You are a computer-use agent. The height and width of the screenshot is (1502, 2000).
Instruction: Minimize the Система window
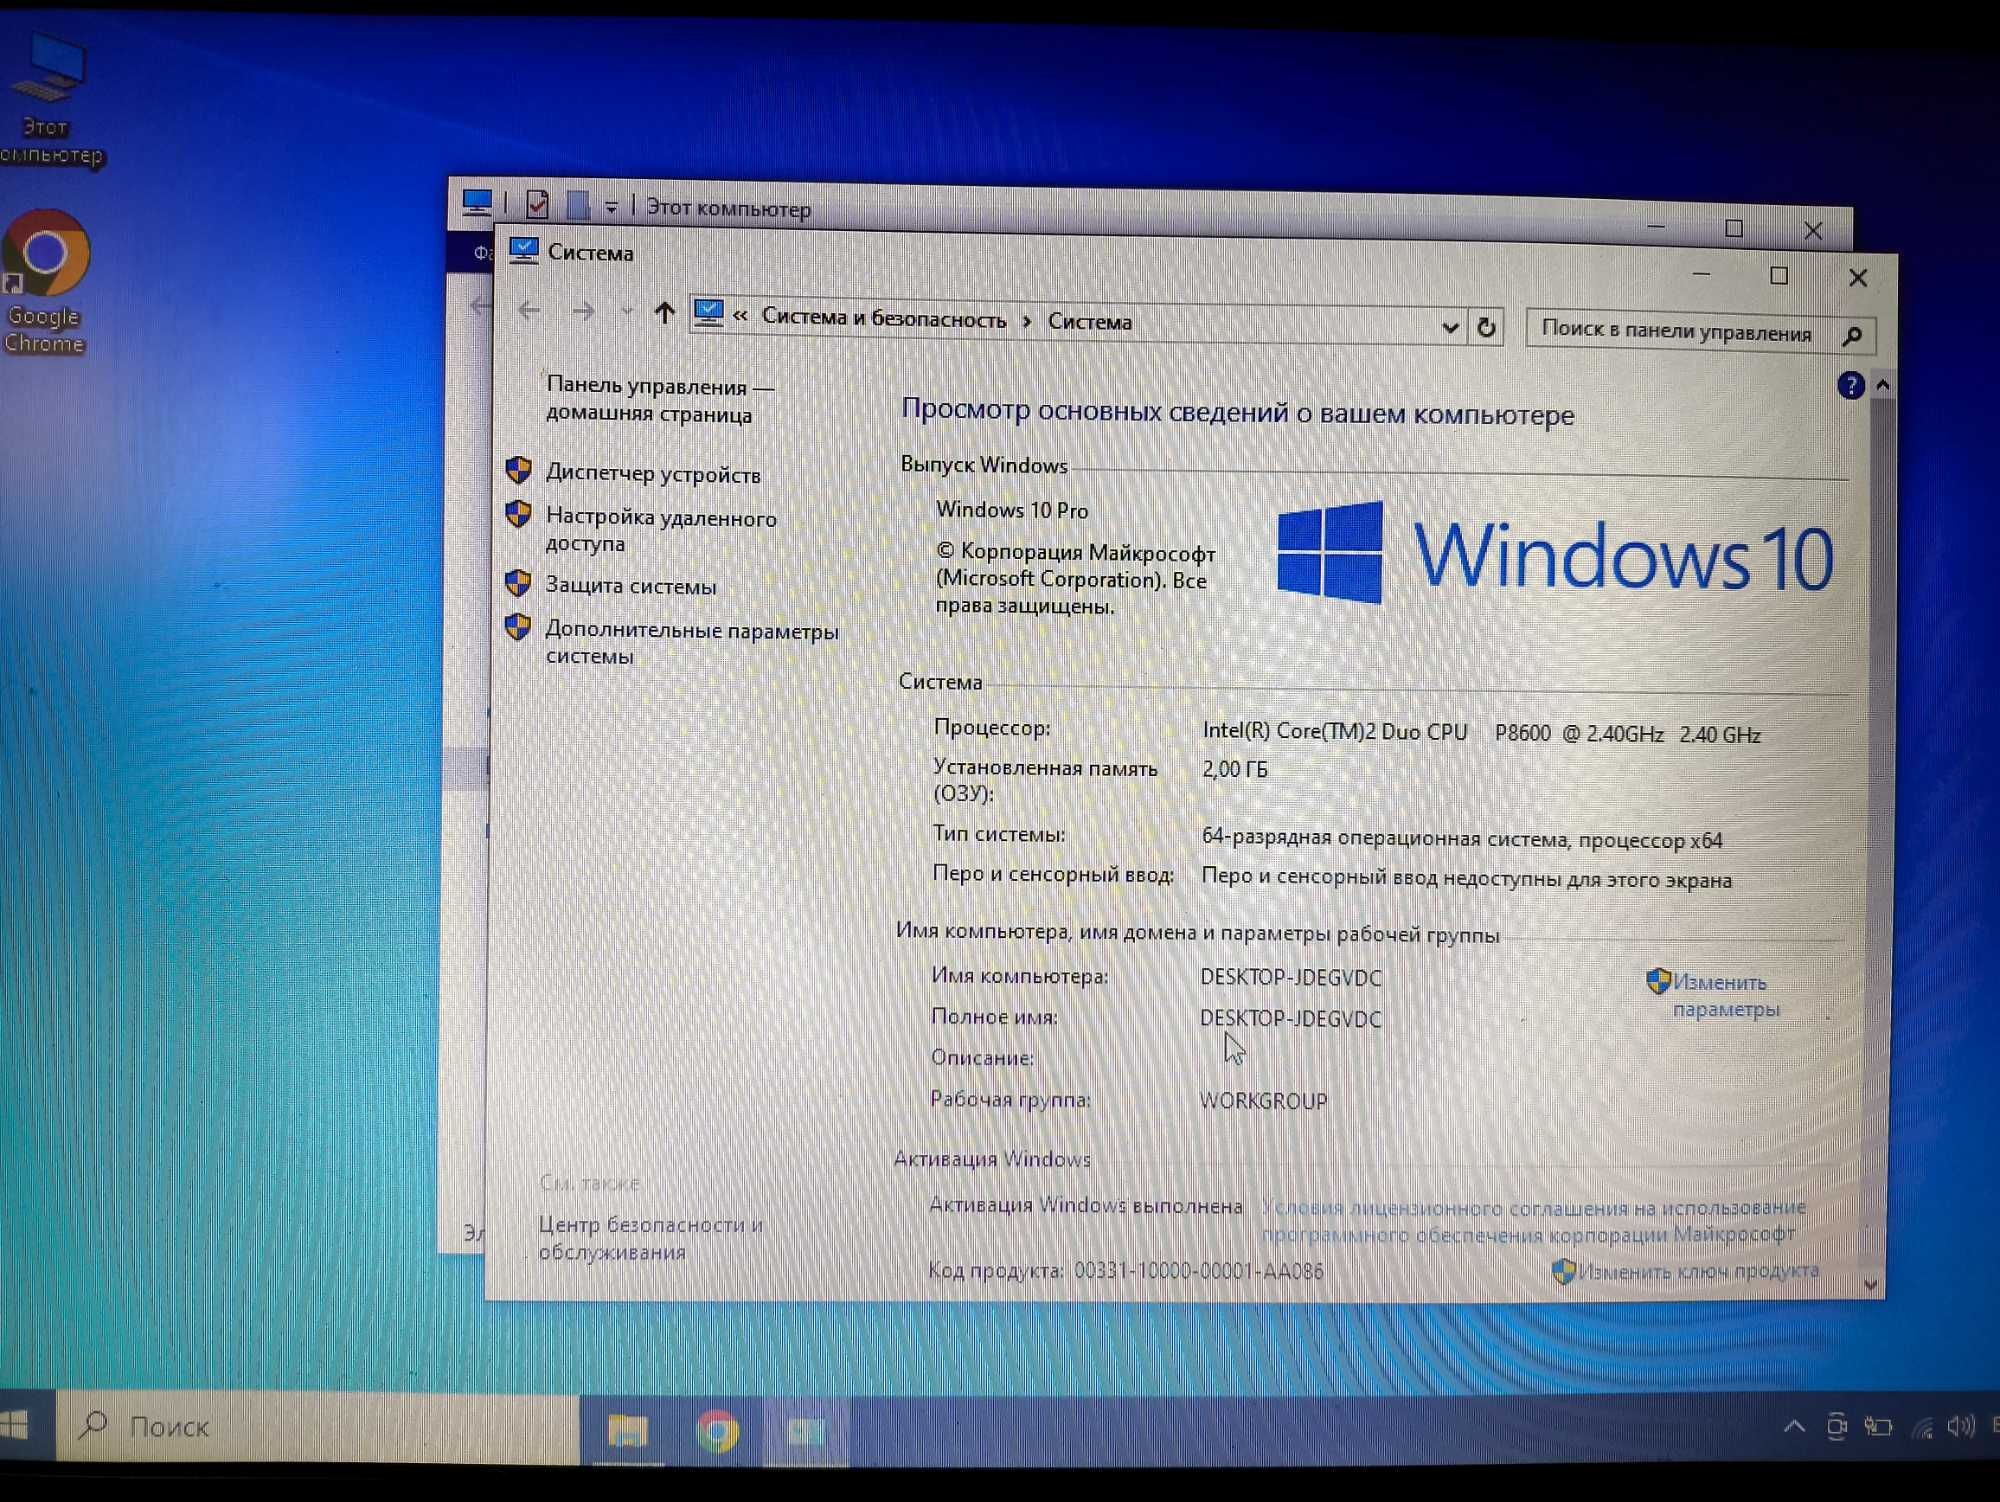[x=1701, y=273]
